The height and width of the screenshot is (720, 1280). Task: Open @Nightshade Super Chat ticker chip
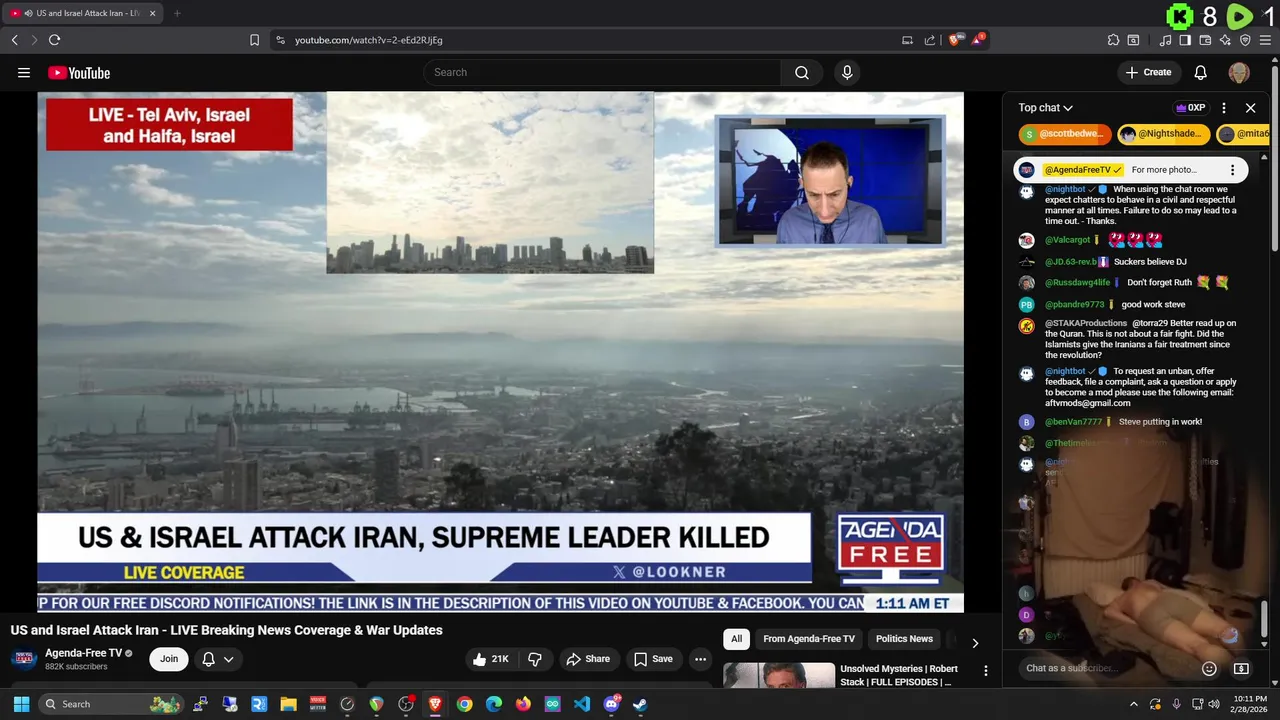tap(1164, 134)
